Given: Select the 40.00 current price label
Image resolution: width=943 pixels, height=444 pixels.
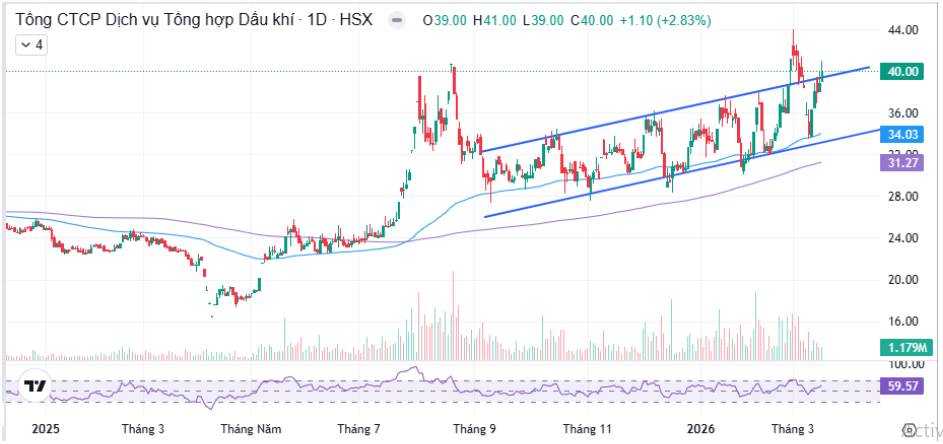Looking at the screenshot, I should click(x=902, y=71).
